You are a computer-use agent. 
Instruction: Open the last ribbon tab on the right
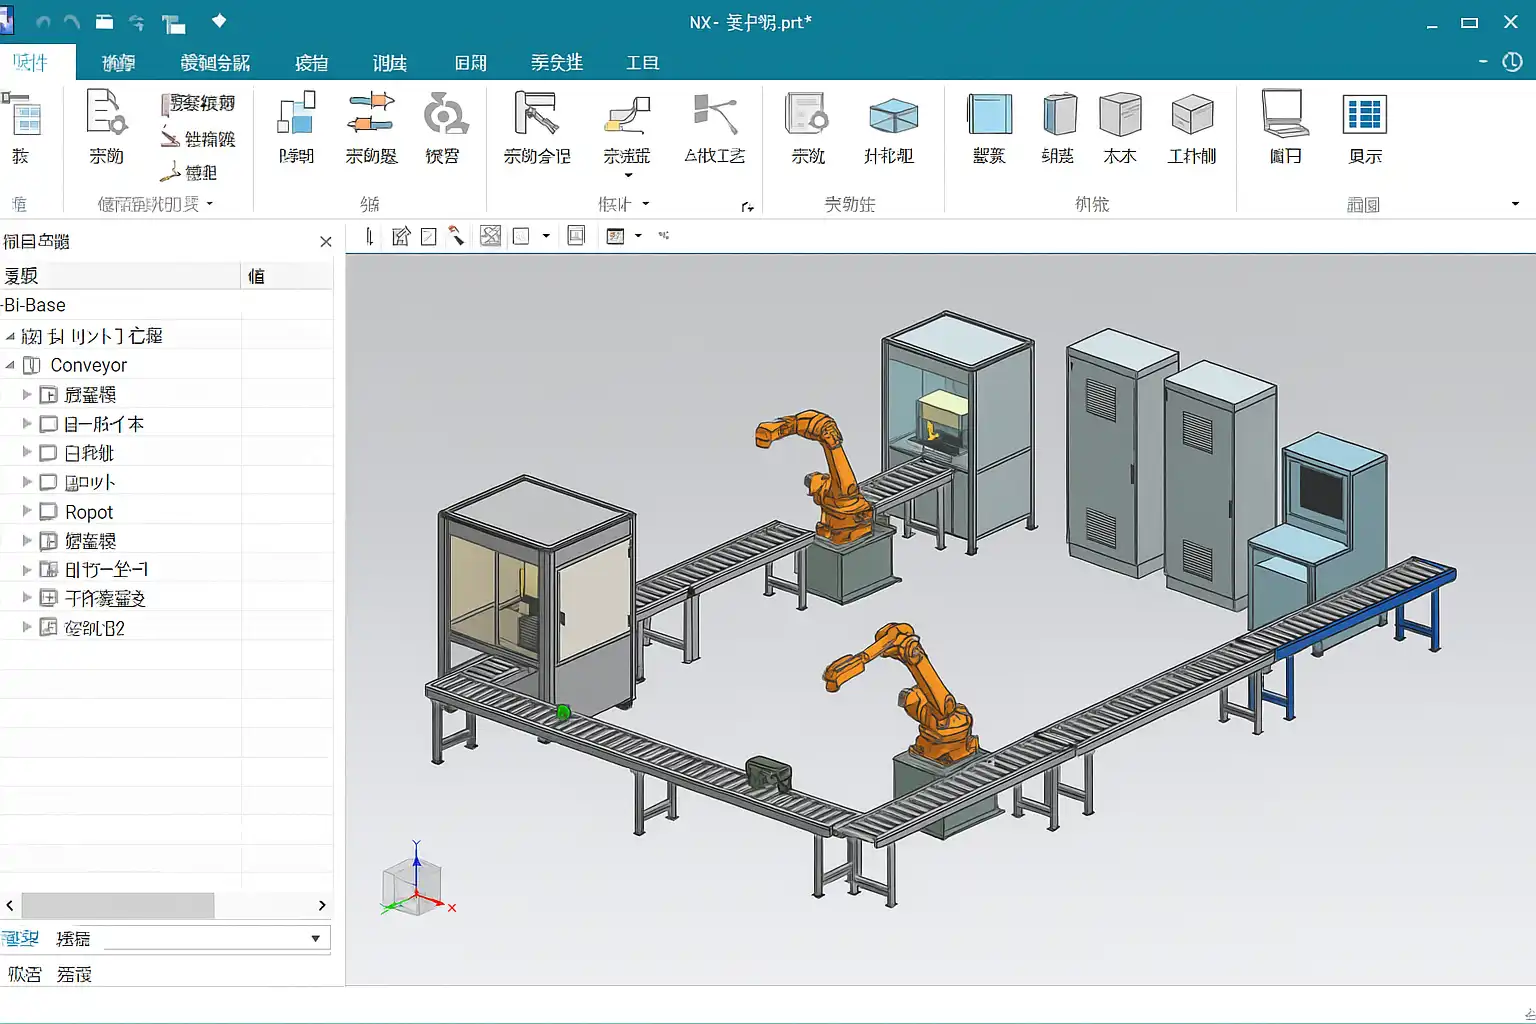(x=642, y=63)
